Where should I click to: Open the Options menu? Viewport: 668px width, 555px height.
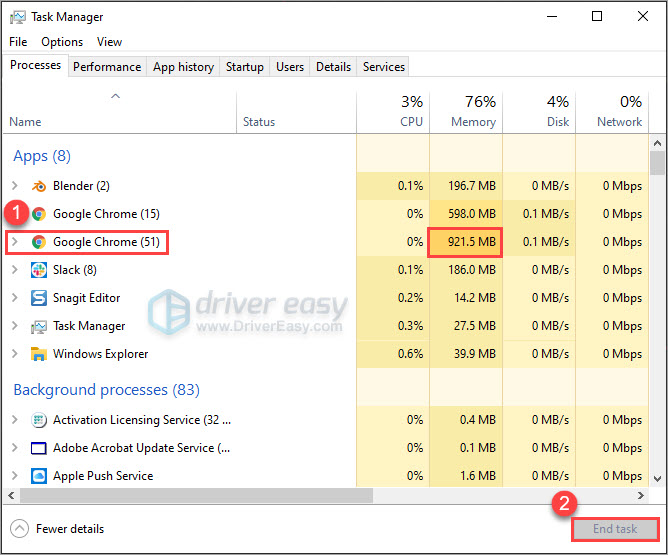(x=62, y=42)
